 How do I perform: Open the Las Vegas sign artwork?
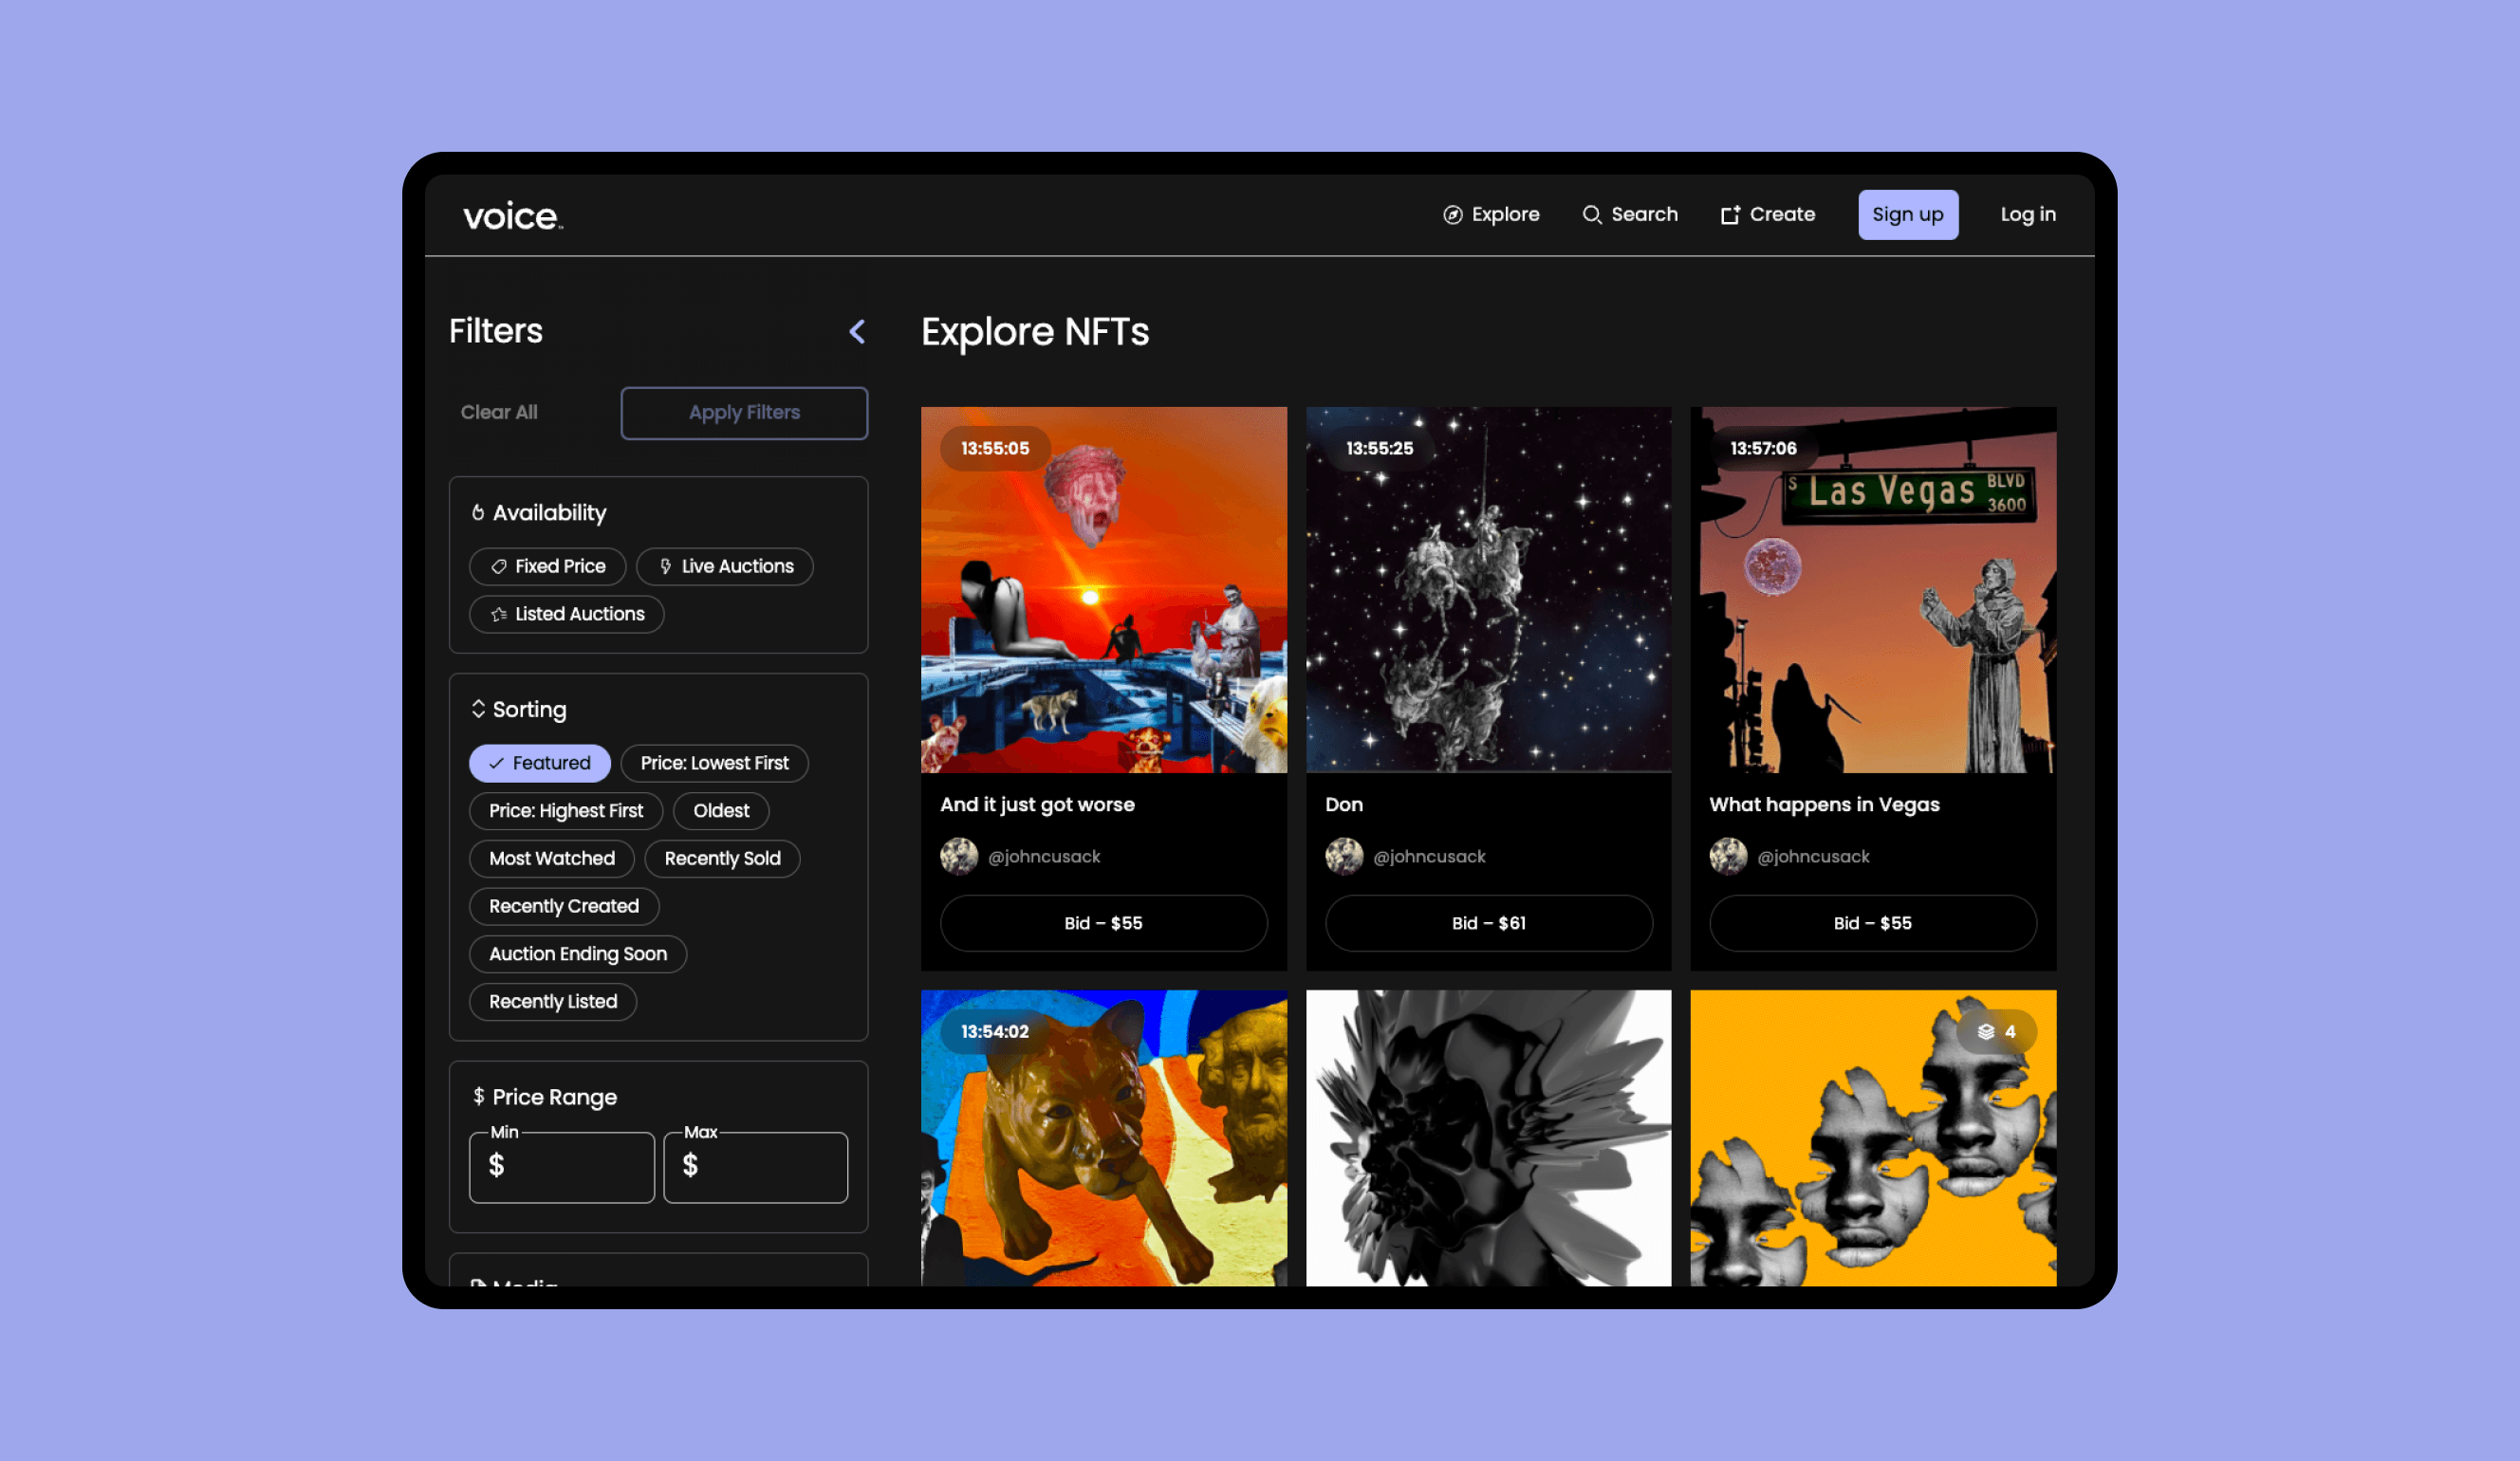[1872, 590]
